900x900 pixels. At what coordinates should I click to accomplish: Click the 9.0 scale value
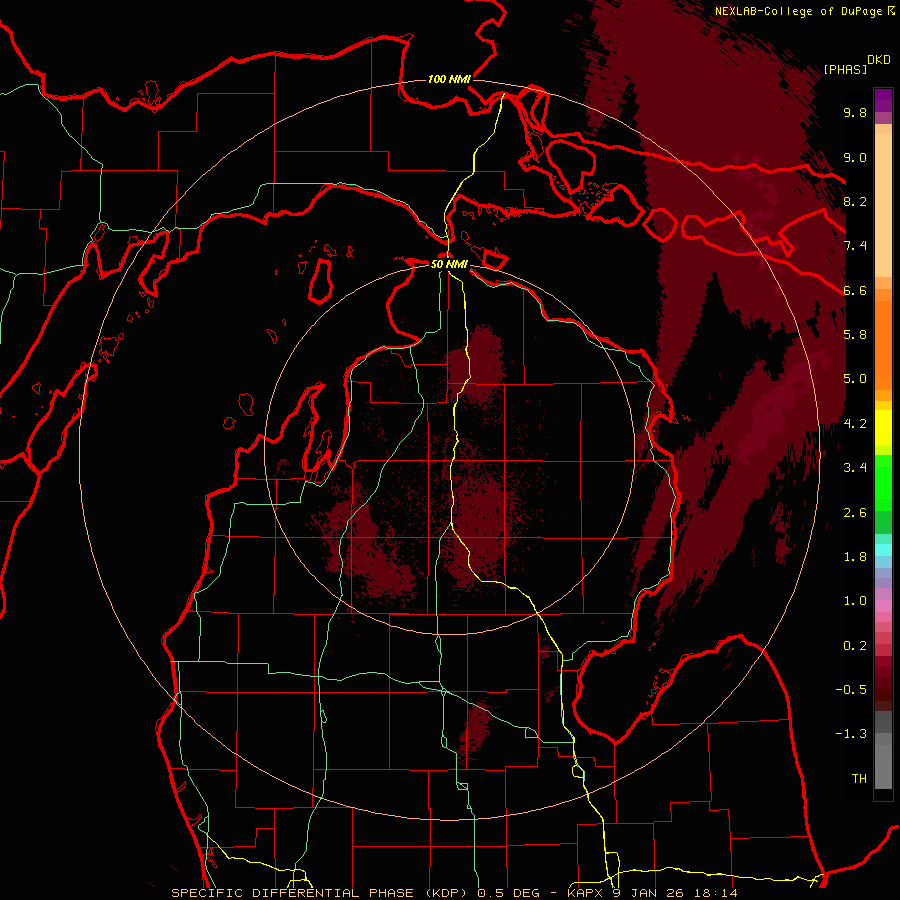tap(855, 157)
